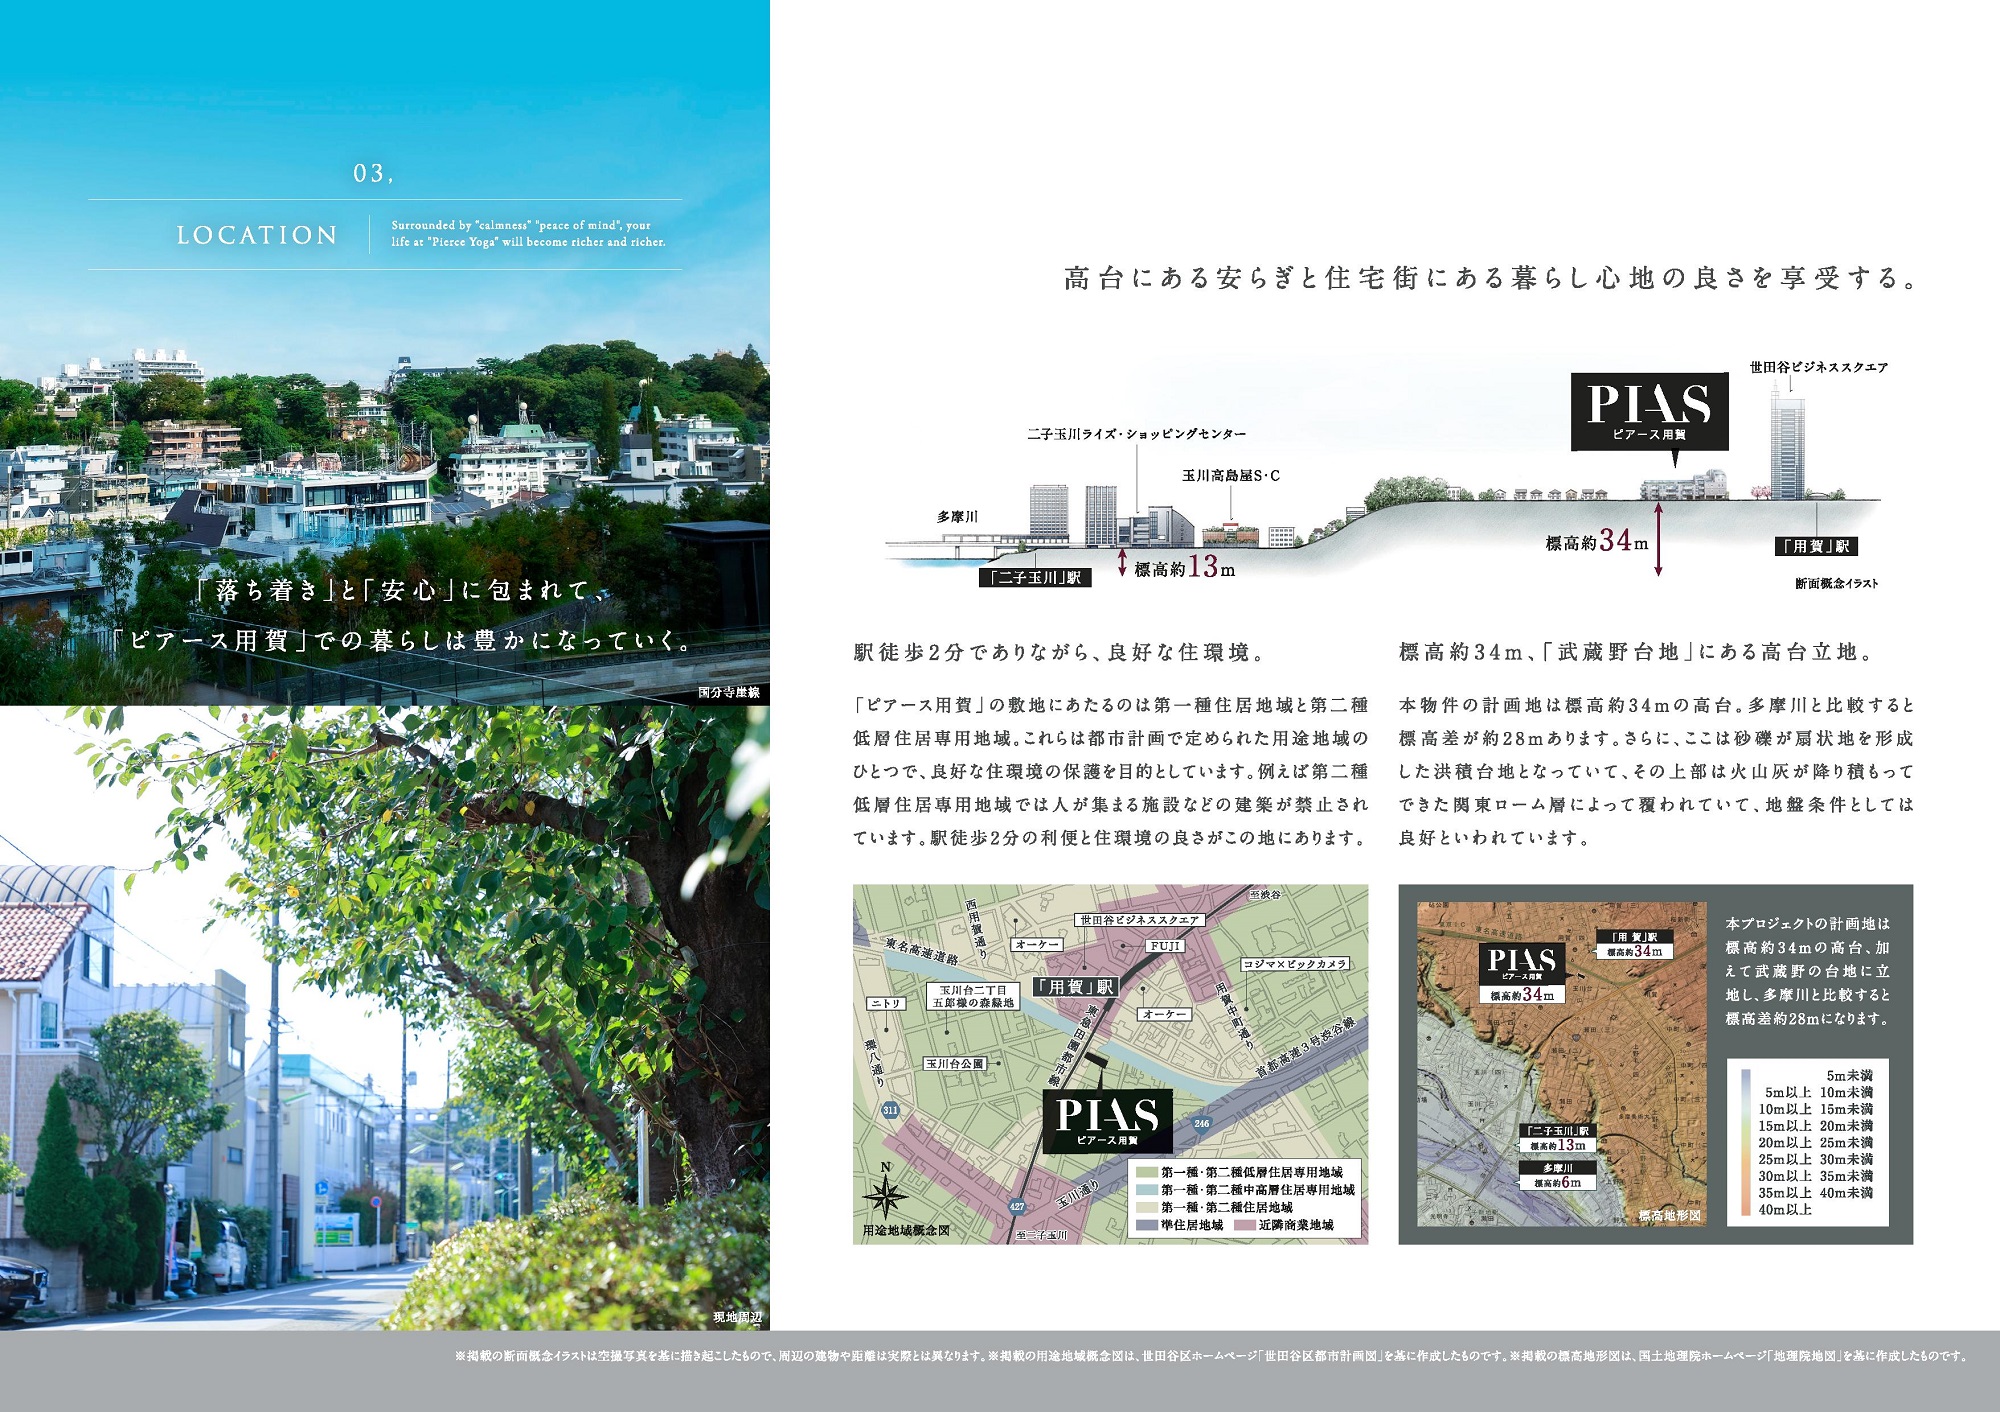The width and height of the screenshot is (2000, 1412).
Task: Click the コジマ×ビックカメラ label
Action: tap(1296, 964)
